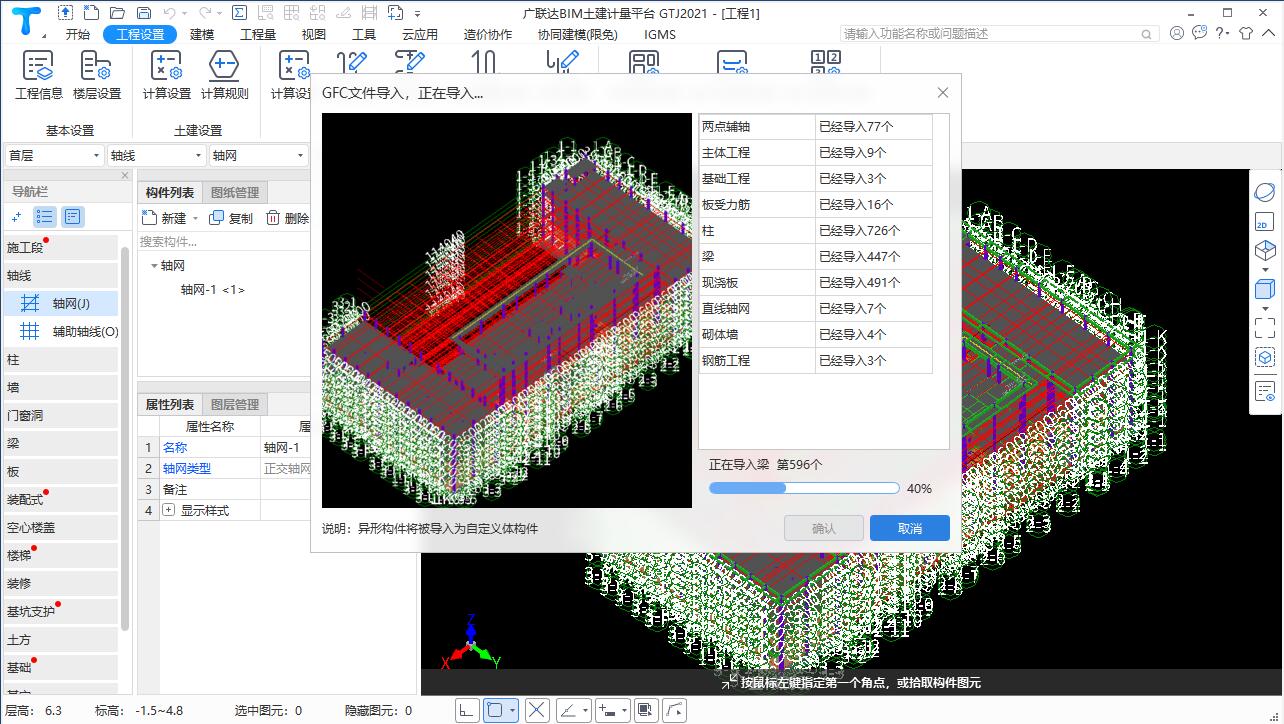Click the cross snap icon in the status bar

point(537,710)
